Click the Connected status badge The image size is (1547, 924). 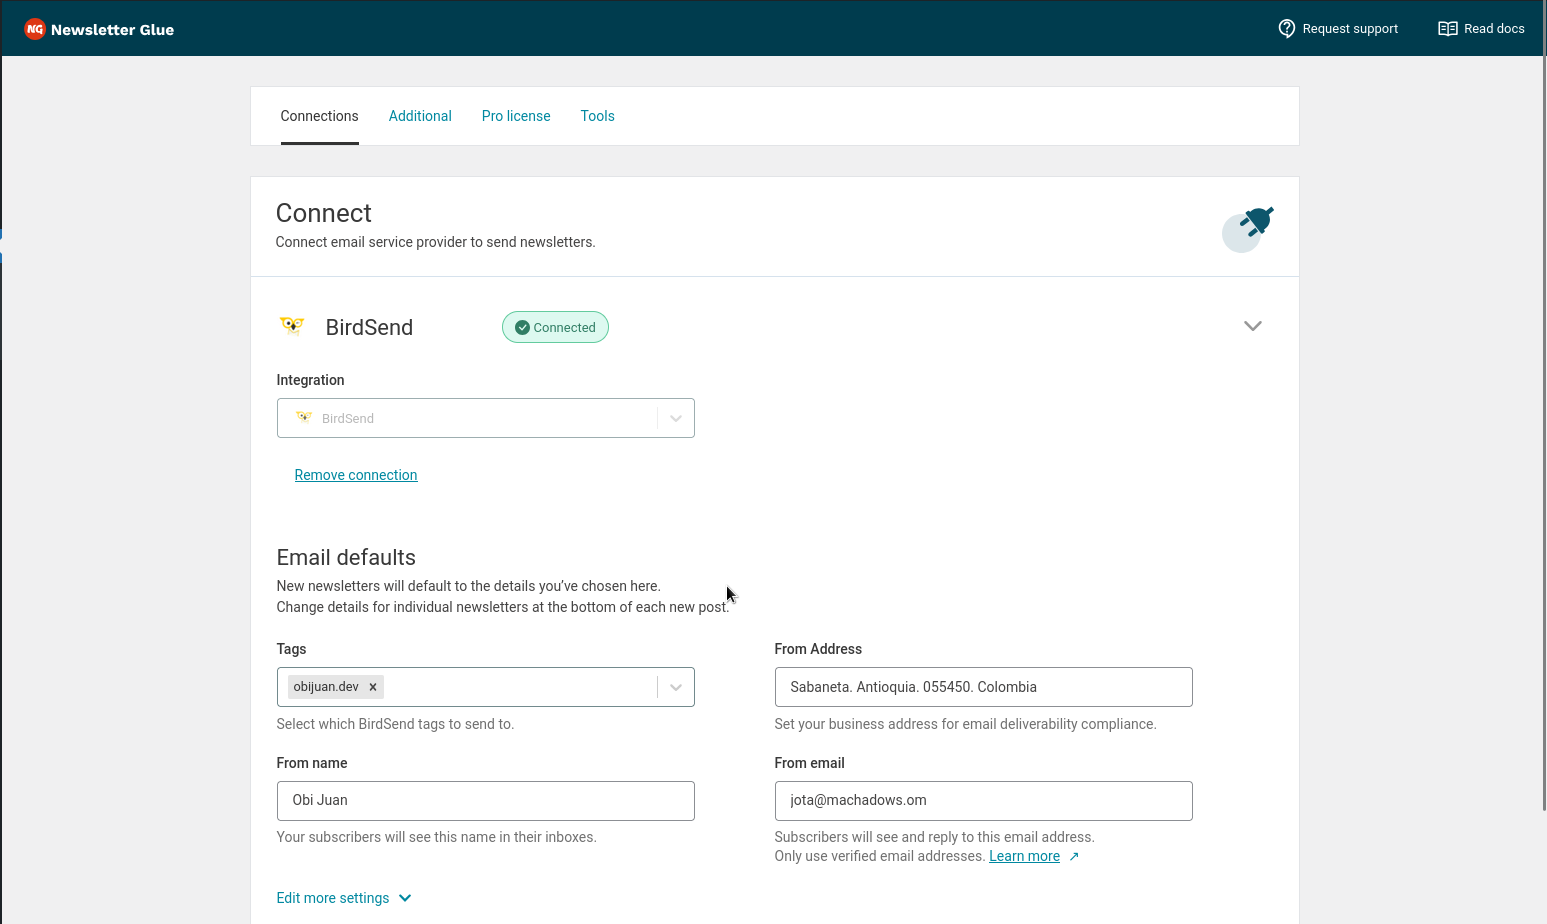click(x=555, y=327)
